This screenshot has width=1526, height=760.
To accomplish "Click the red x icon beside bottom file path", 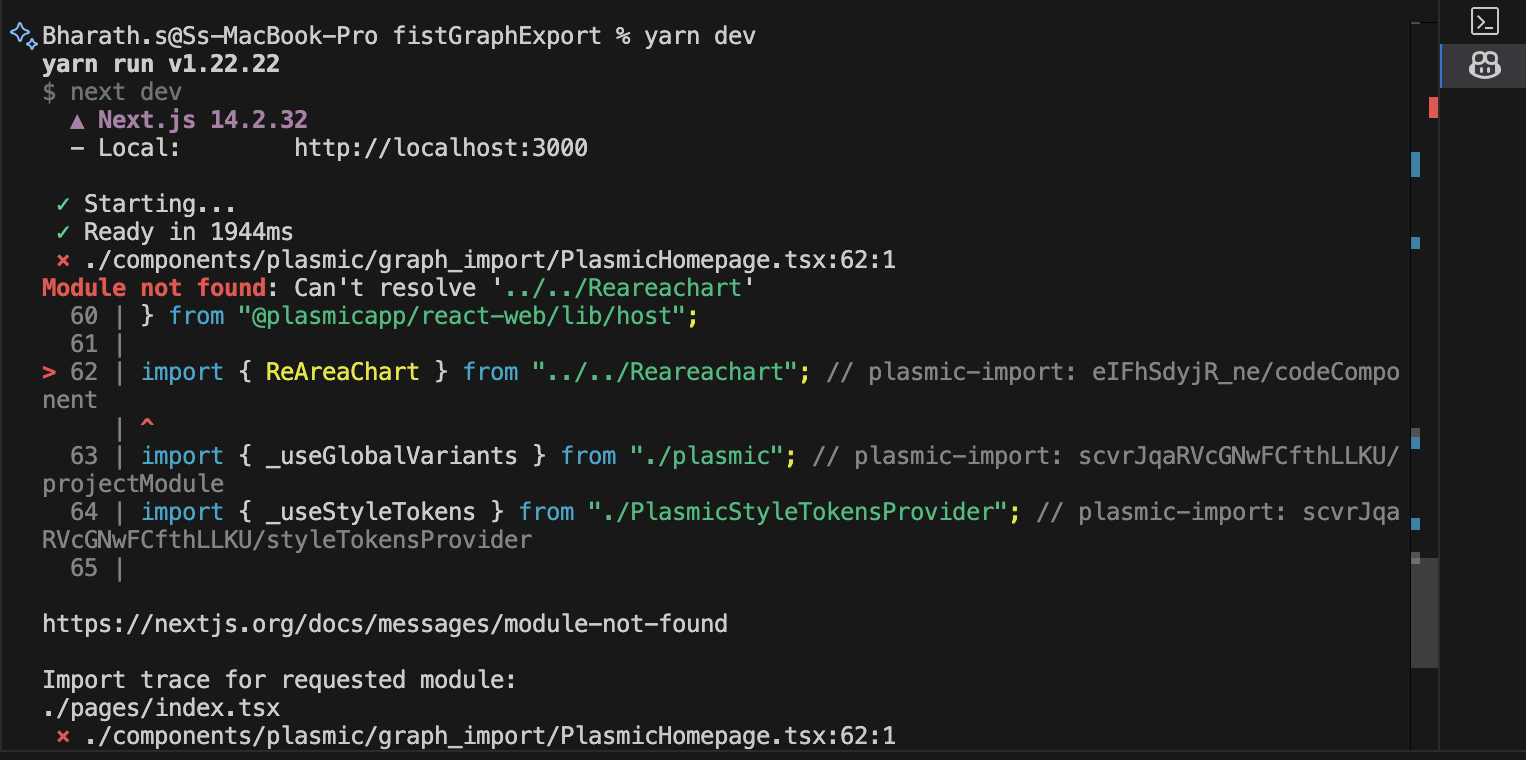I will [63, 736].
